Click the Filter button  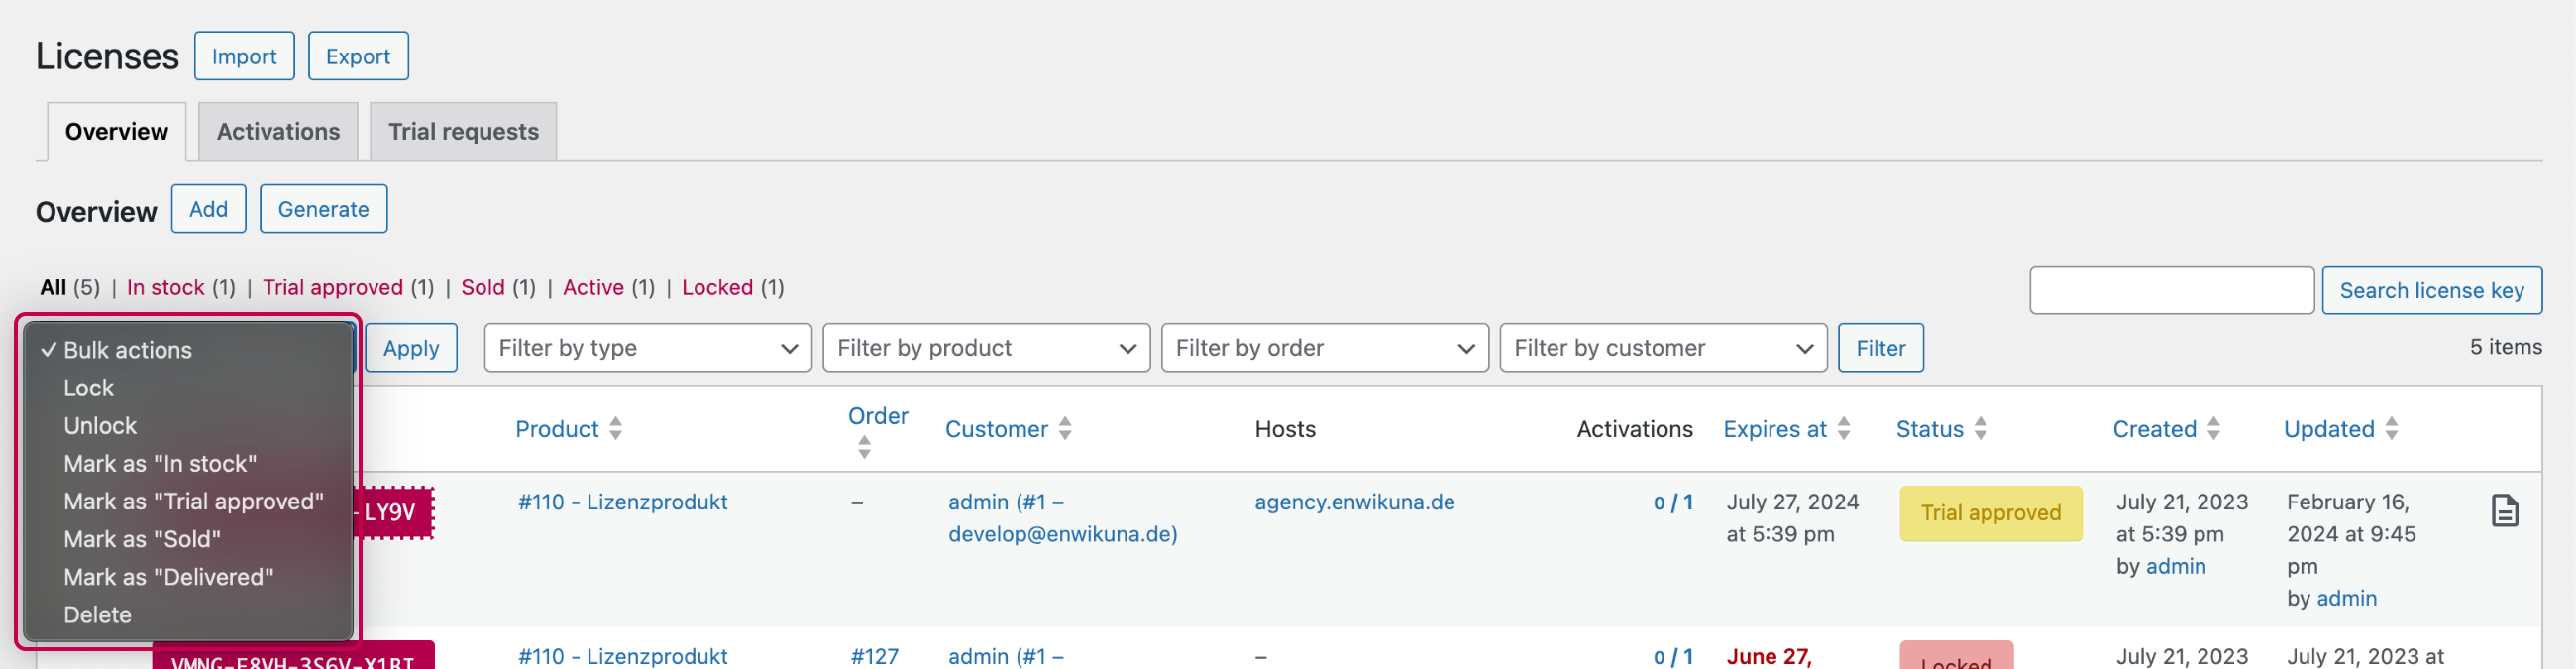point(1880,348)
